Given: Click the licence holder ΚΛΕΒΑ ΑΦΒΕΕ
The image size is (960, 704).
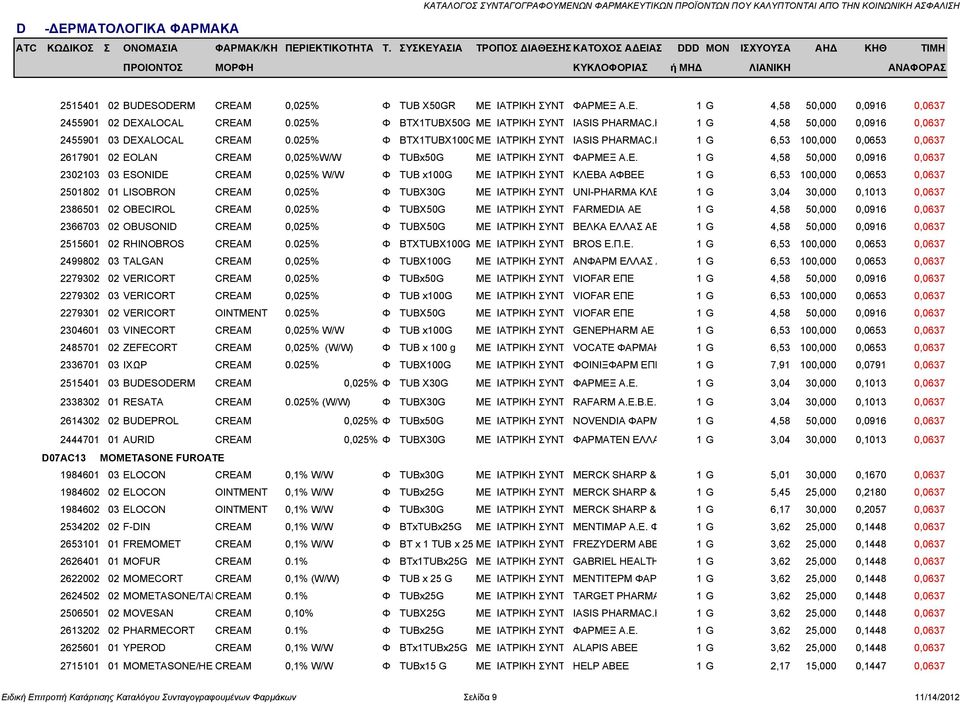Looking at the screenshot, I should coord(609,174).
